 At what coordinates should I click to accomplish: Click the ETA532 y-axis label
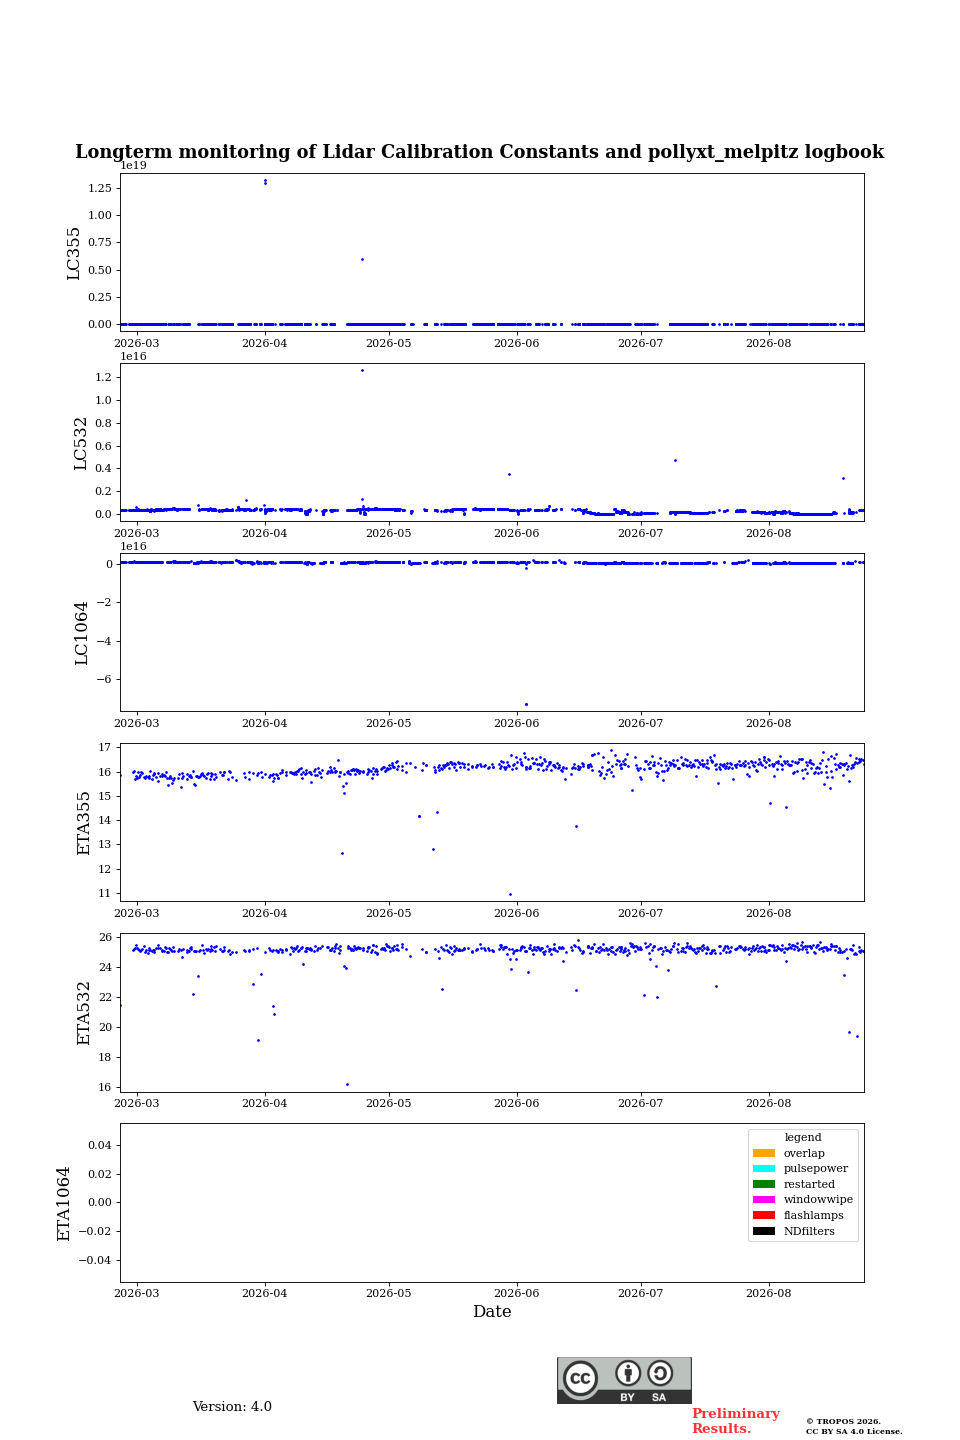(84, 1013)
